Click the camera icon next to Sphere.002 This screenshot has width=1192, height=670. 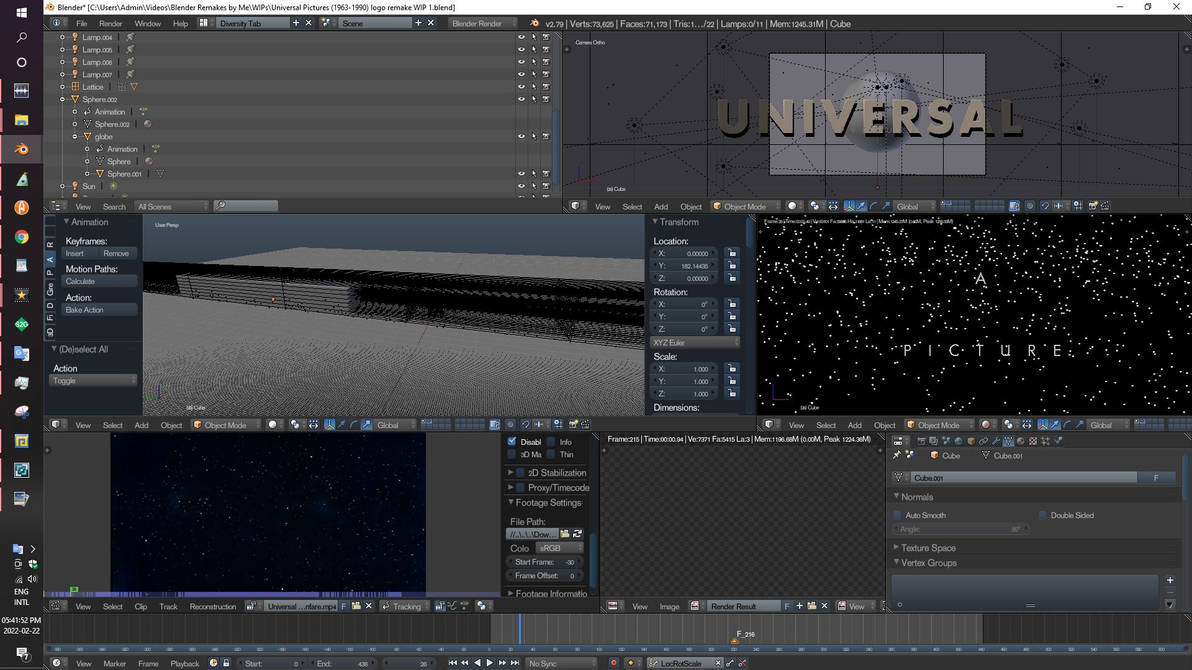tap(546, 99)
